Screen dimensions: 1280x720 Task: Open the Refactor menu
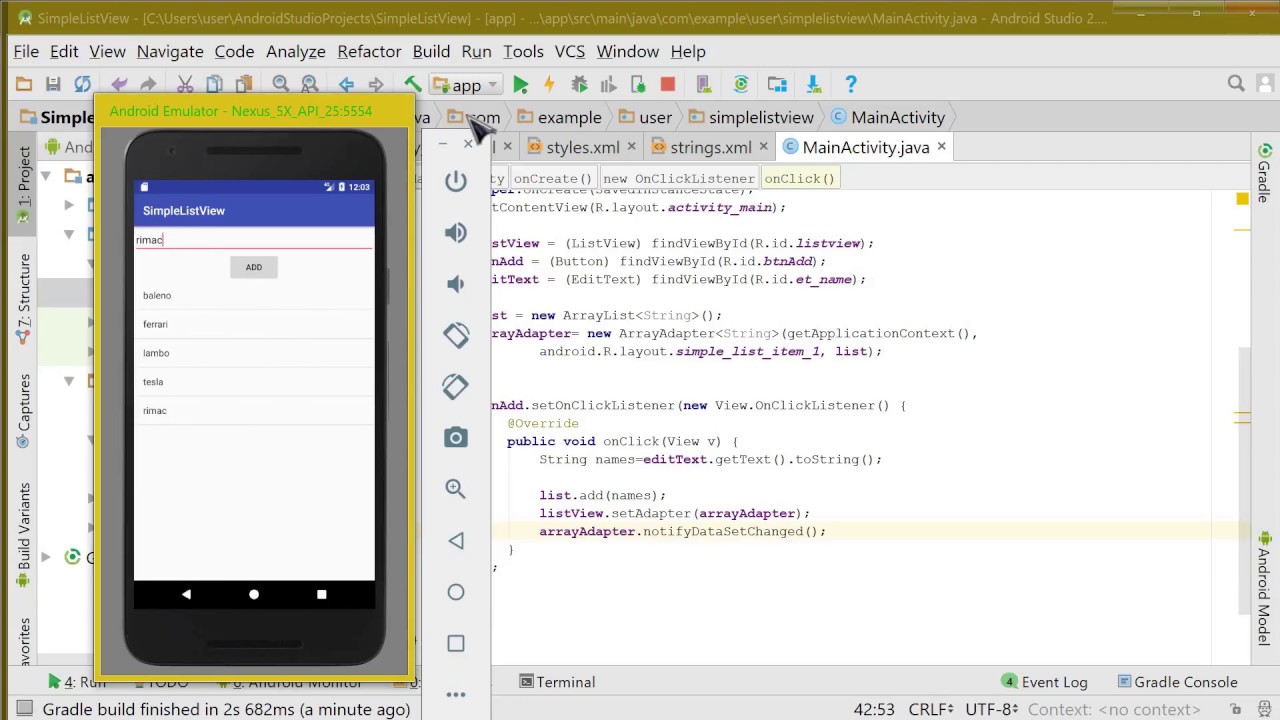(x=369, y=51)
